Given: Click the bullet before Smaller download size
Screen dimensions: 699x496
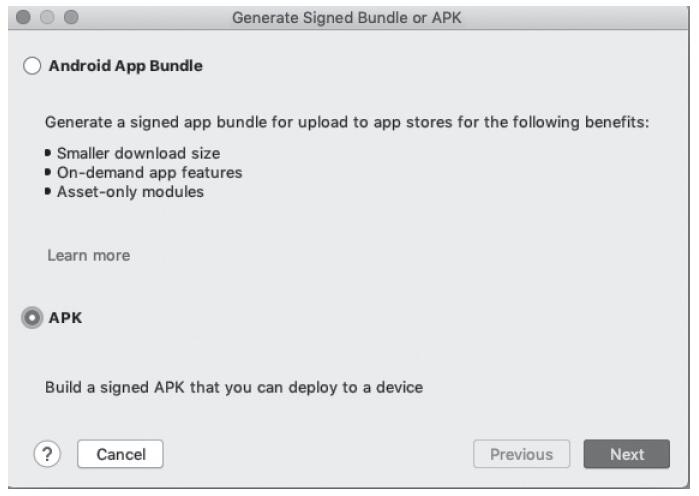Looking at the screenshot, I should click(49, 154).
